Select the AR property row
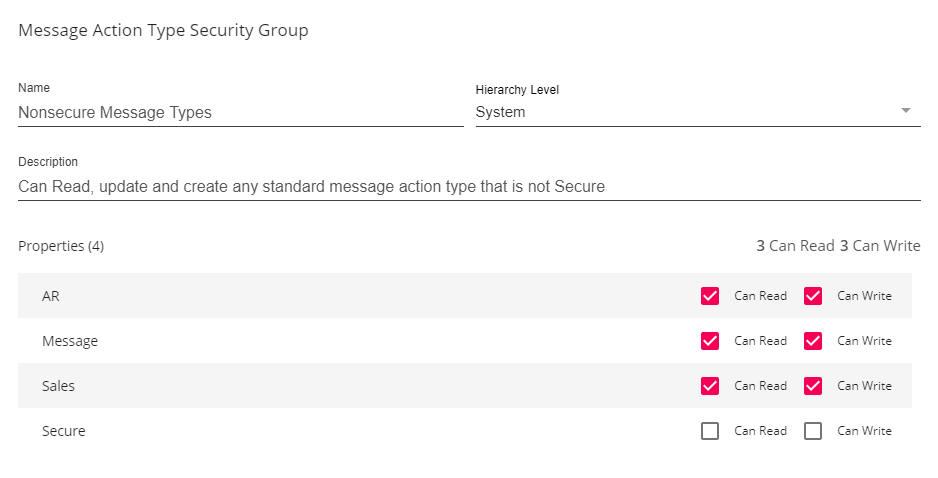The width and height of the screenshot is (938, 478). (300, 296)
